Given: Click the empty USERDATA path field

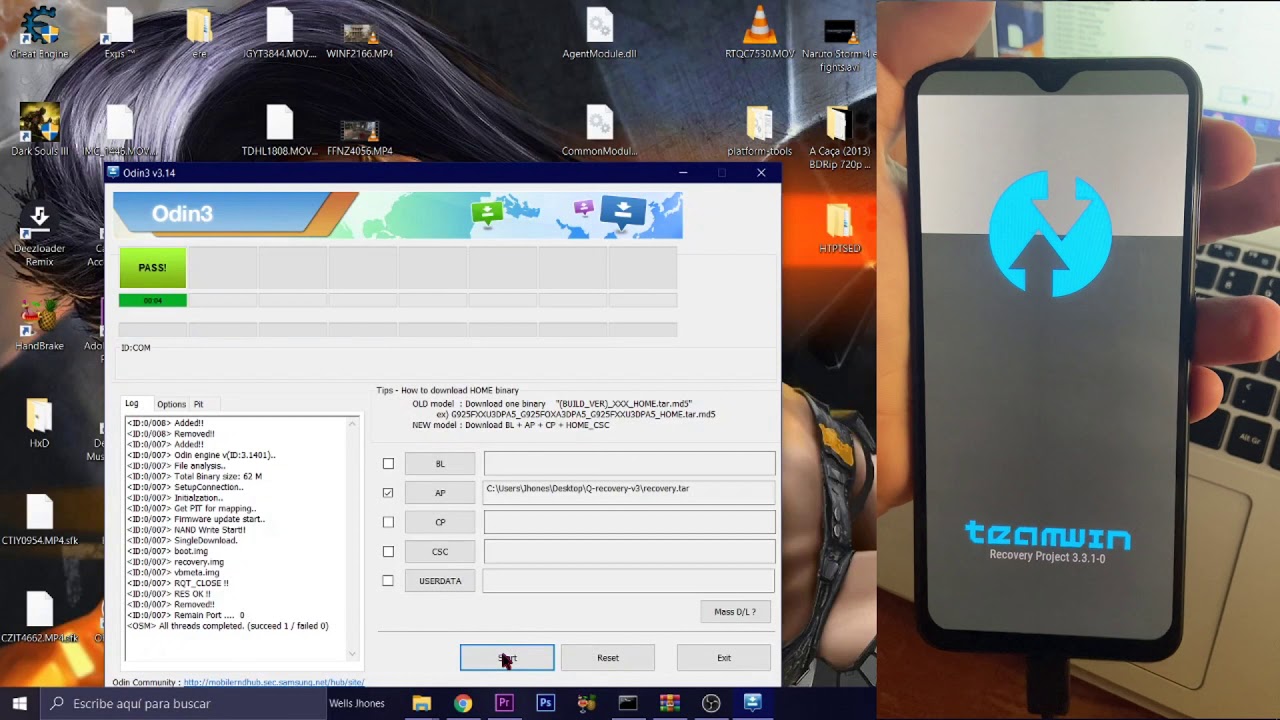Looking at the screenshot, I should point(629,580).
